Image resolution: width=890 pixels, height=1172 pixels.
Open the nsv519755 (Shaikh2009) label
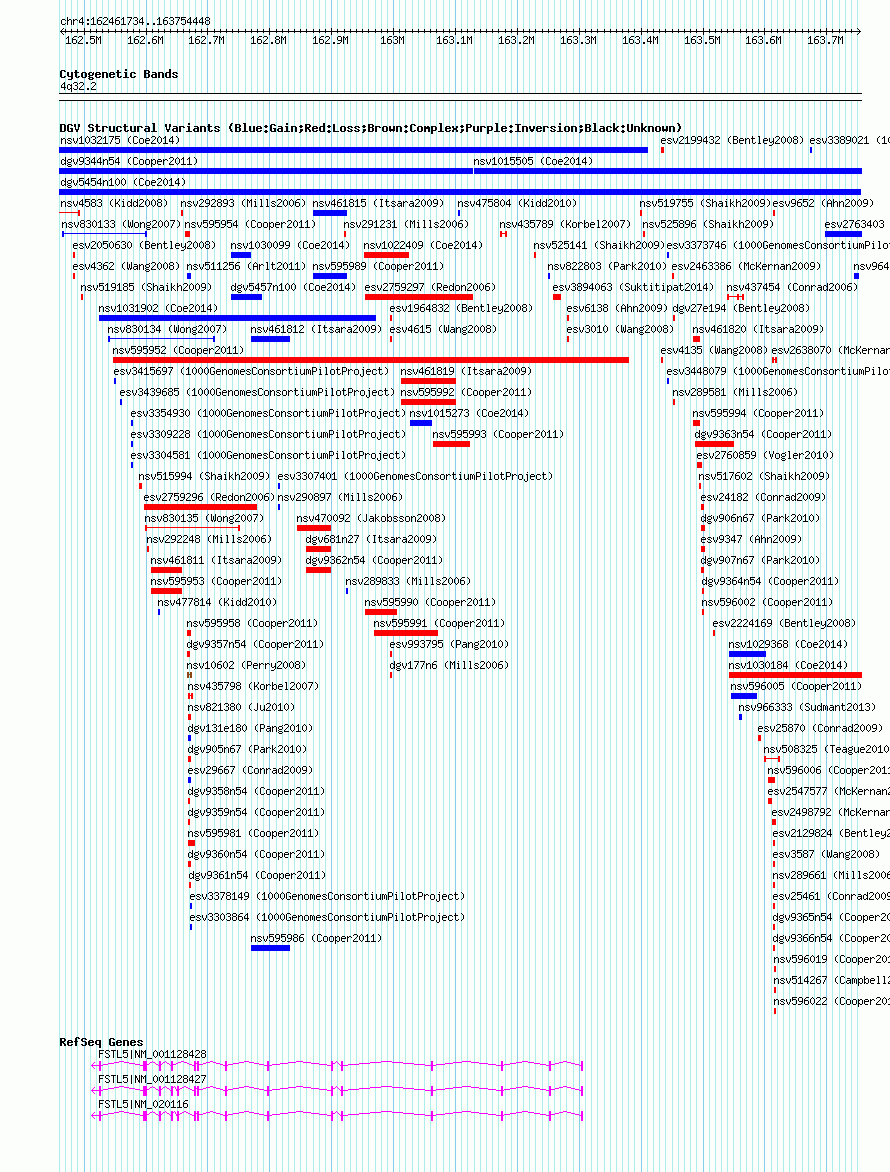click(x=705, y=203)
